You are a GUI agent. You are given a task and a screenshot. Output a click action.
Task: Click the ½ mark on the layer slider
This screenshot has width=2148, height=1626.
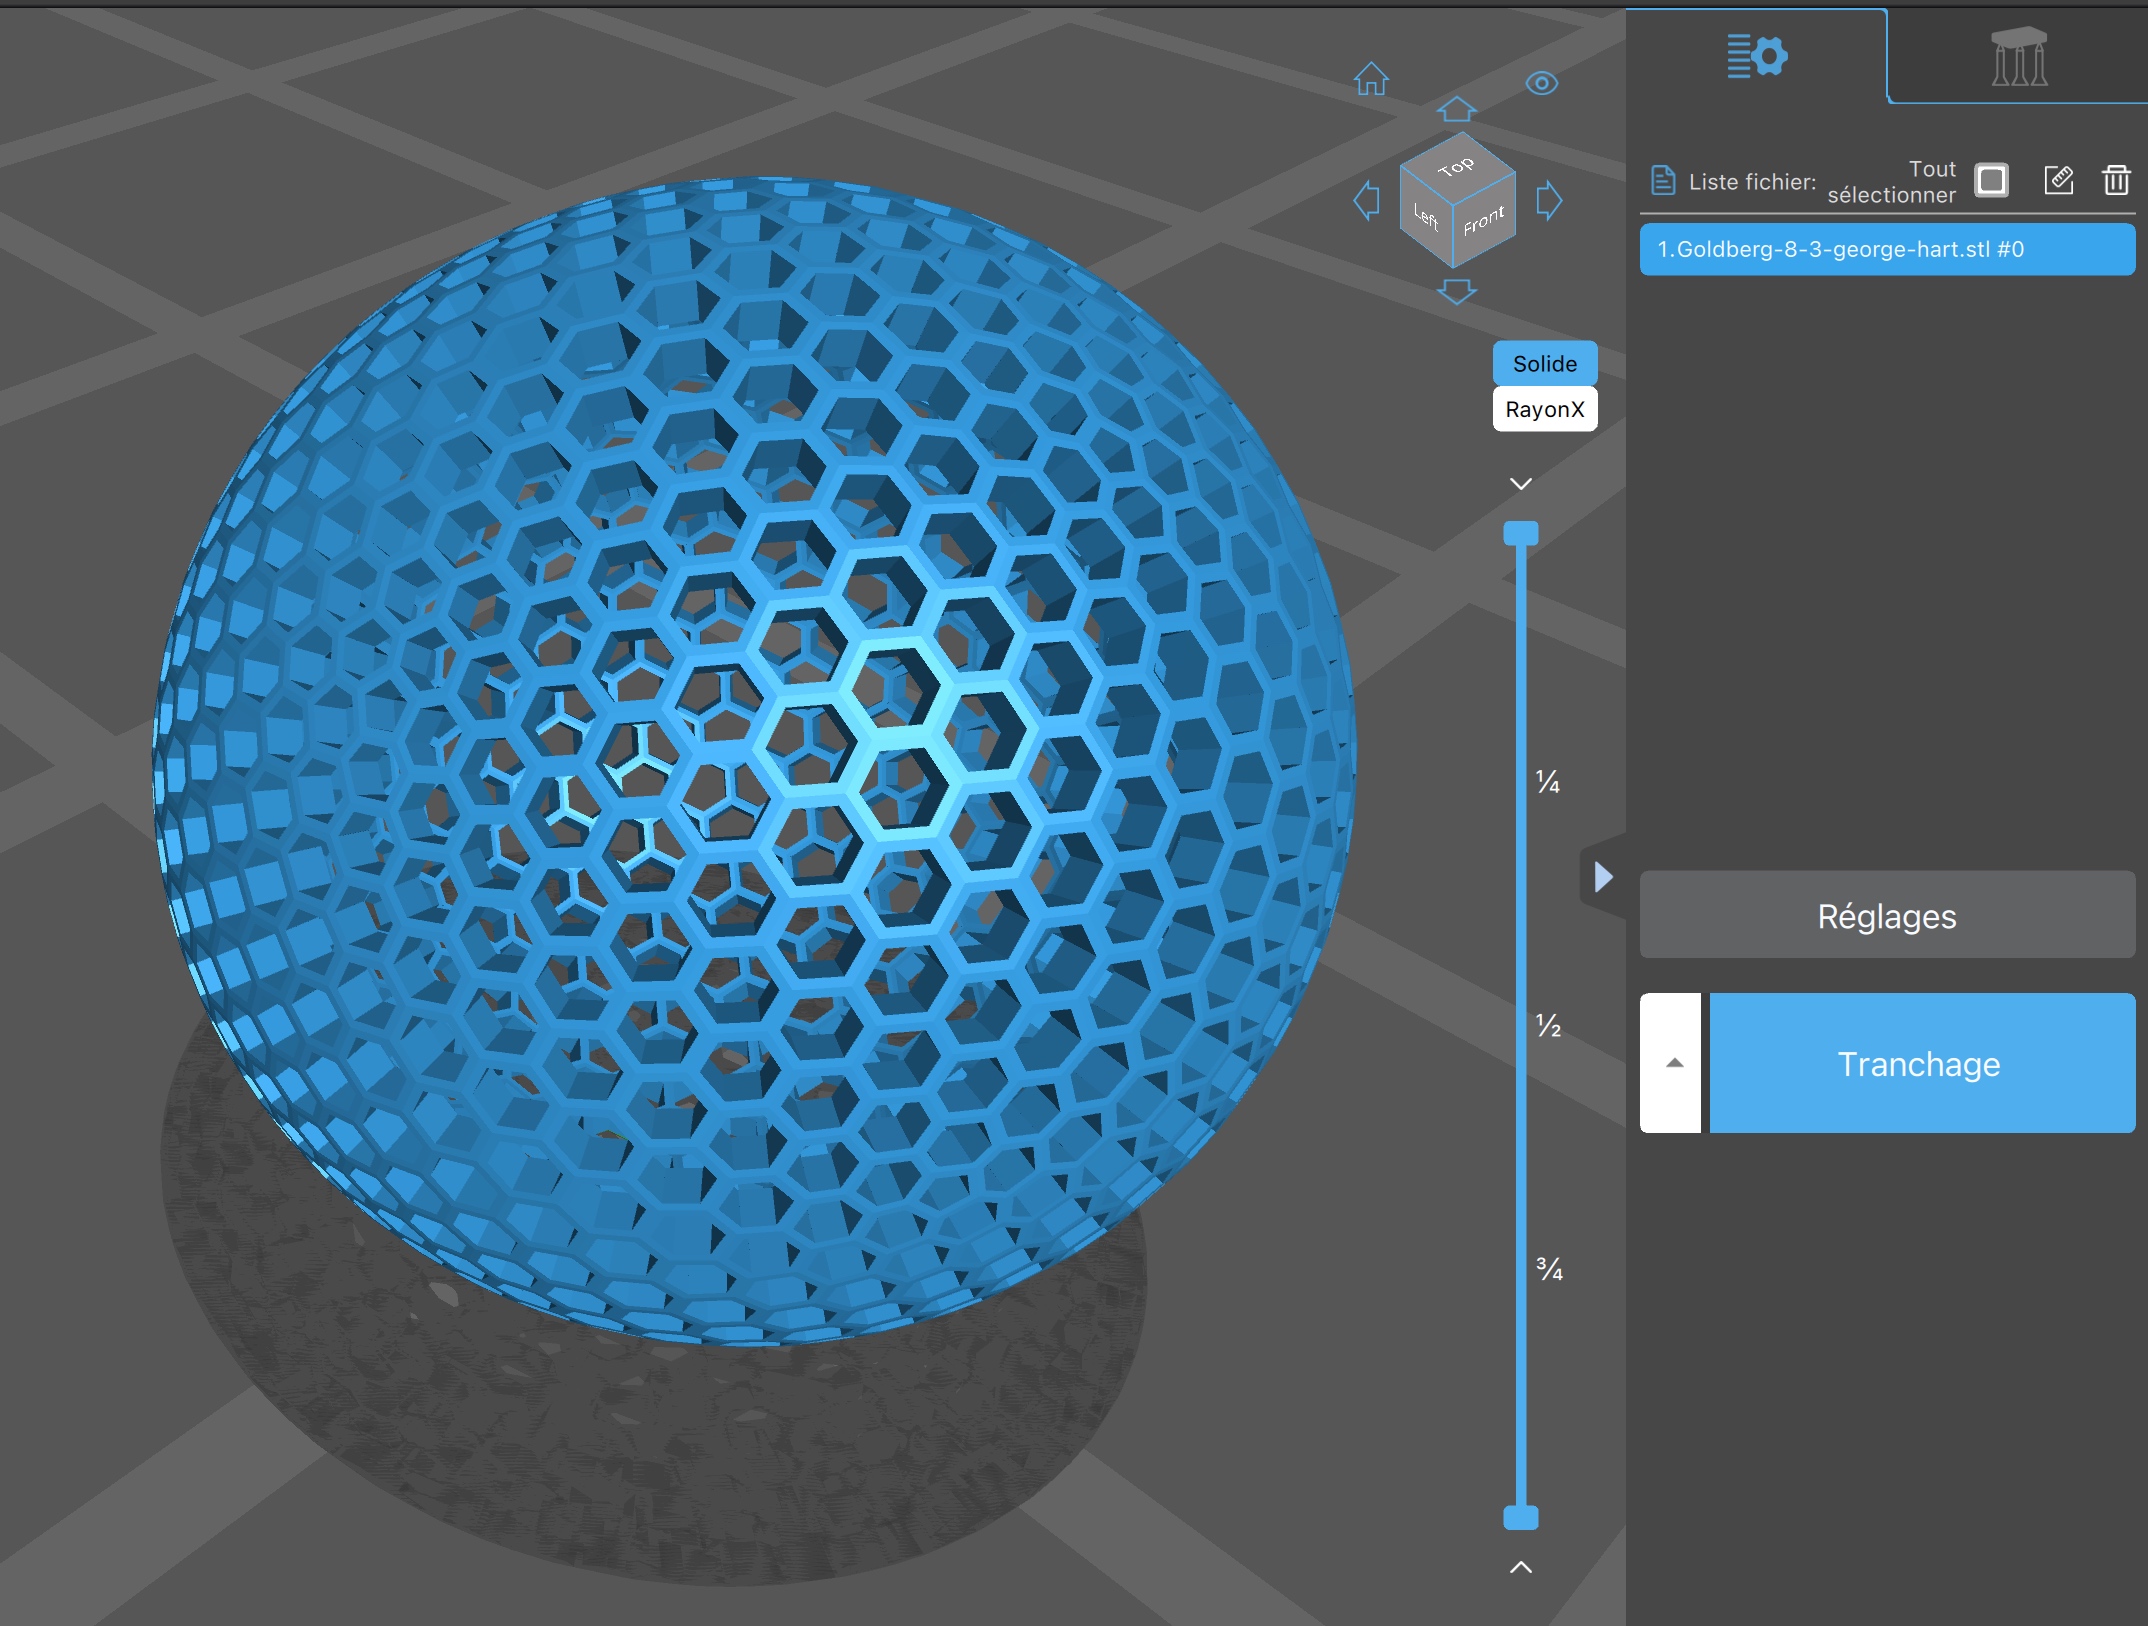pos(1548,1025)
